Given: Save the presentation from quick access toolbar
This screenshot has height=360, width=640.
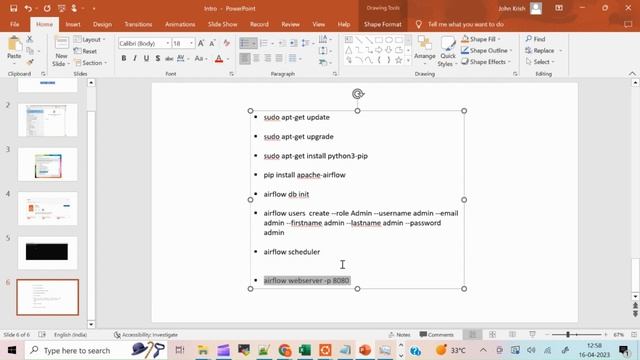Looking at the screenshot, I should coord(13,8).
